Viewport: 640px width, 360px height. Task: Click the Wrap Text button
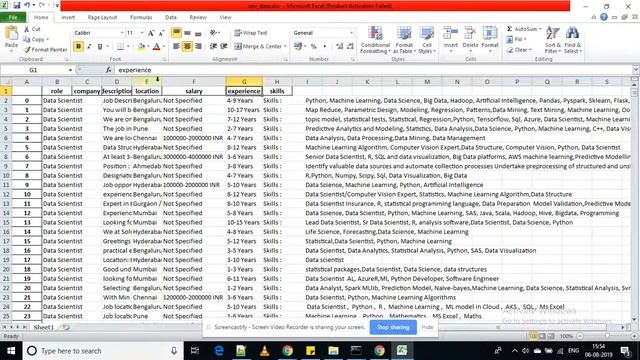pos(251,33)
